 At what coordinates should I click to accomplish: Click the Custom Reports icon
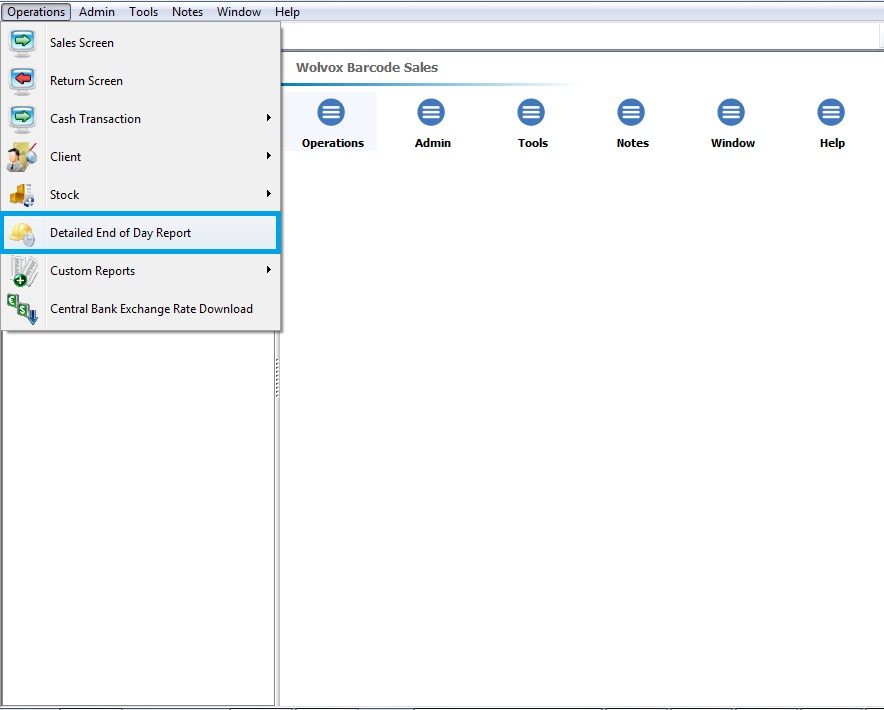pos(24,271)
